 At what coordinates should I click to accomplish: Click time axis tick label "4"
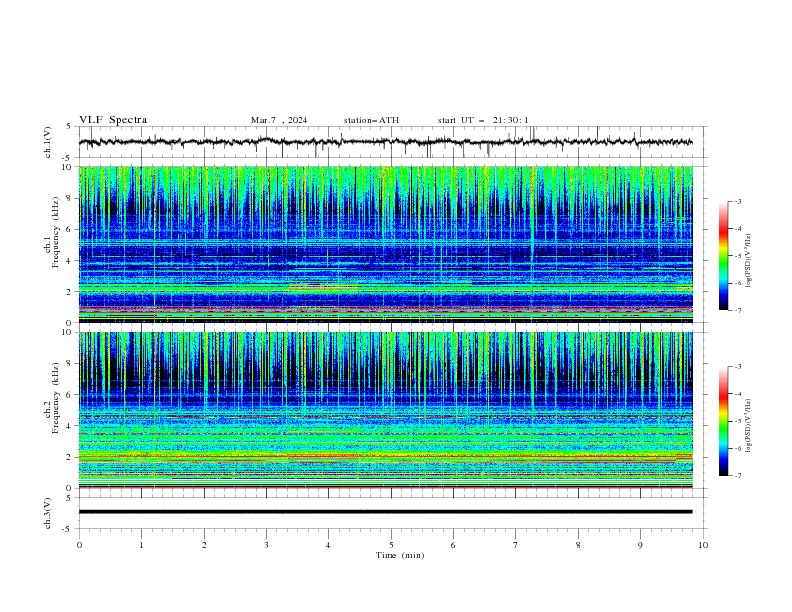pyautogui.click(x=329, y=545)
